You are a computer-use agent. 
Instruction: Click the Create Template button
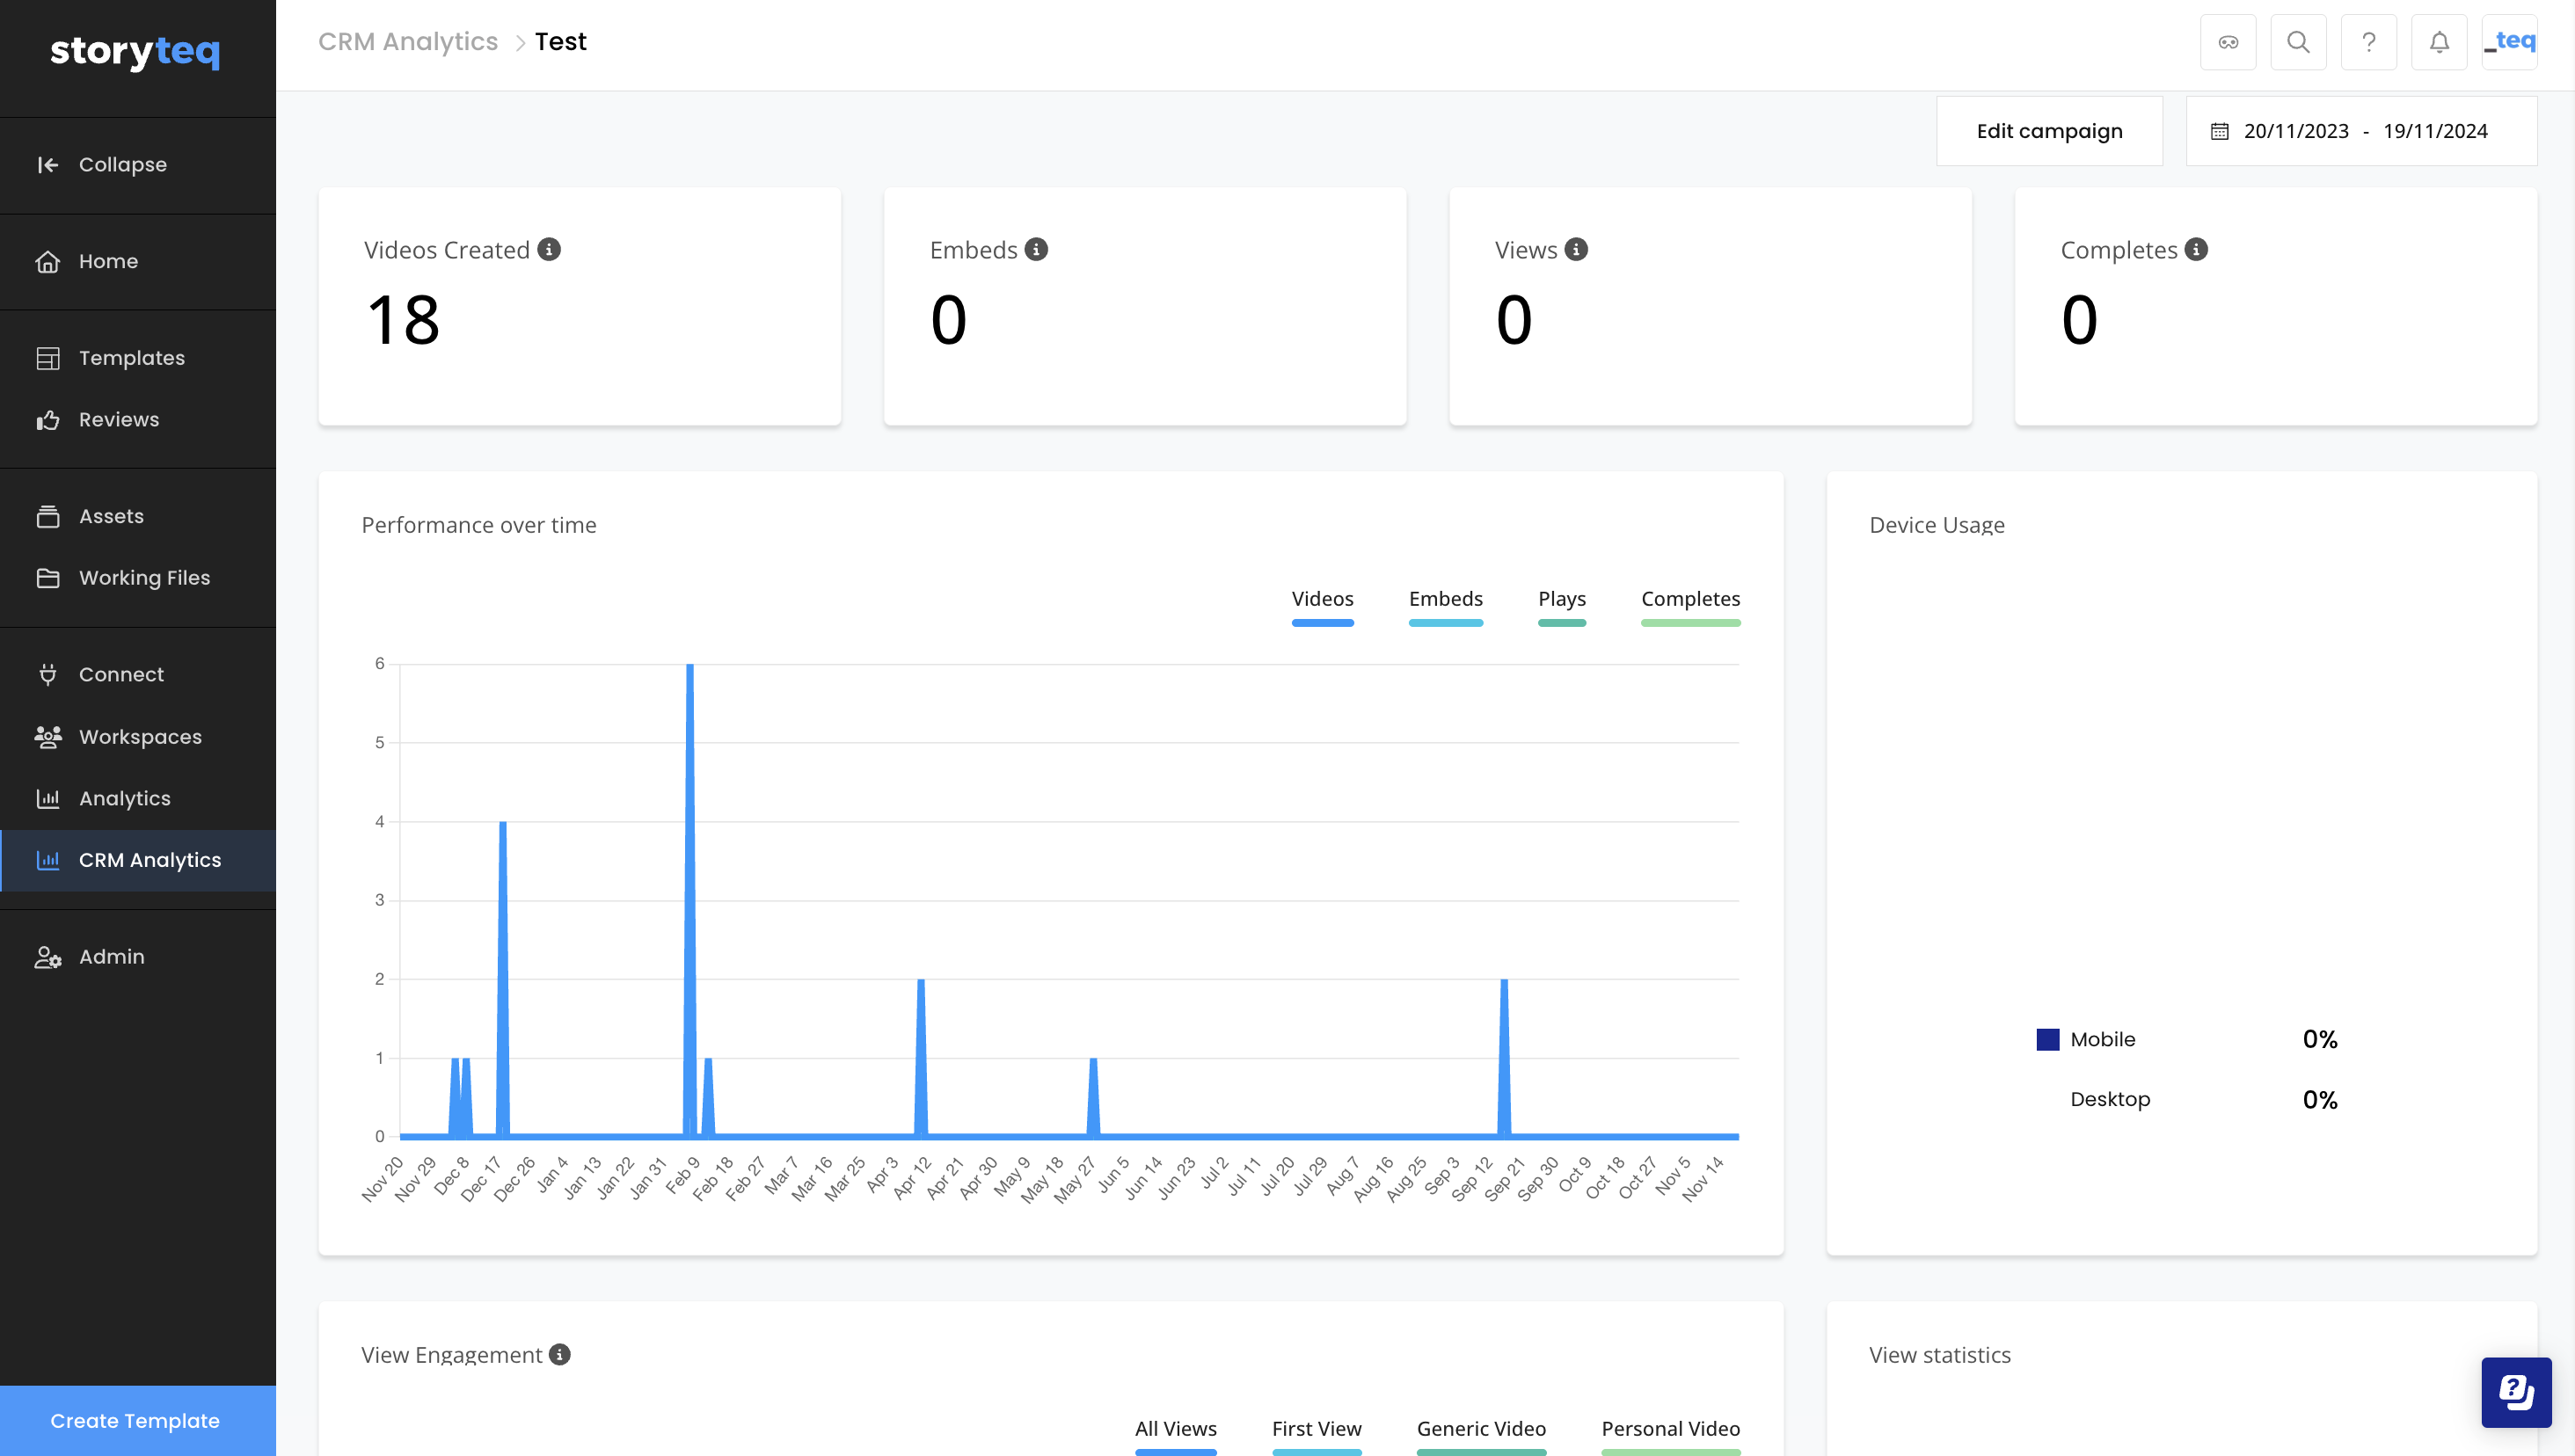(x=135, y=1421)
